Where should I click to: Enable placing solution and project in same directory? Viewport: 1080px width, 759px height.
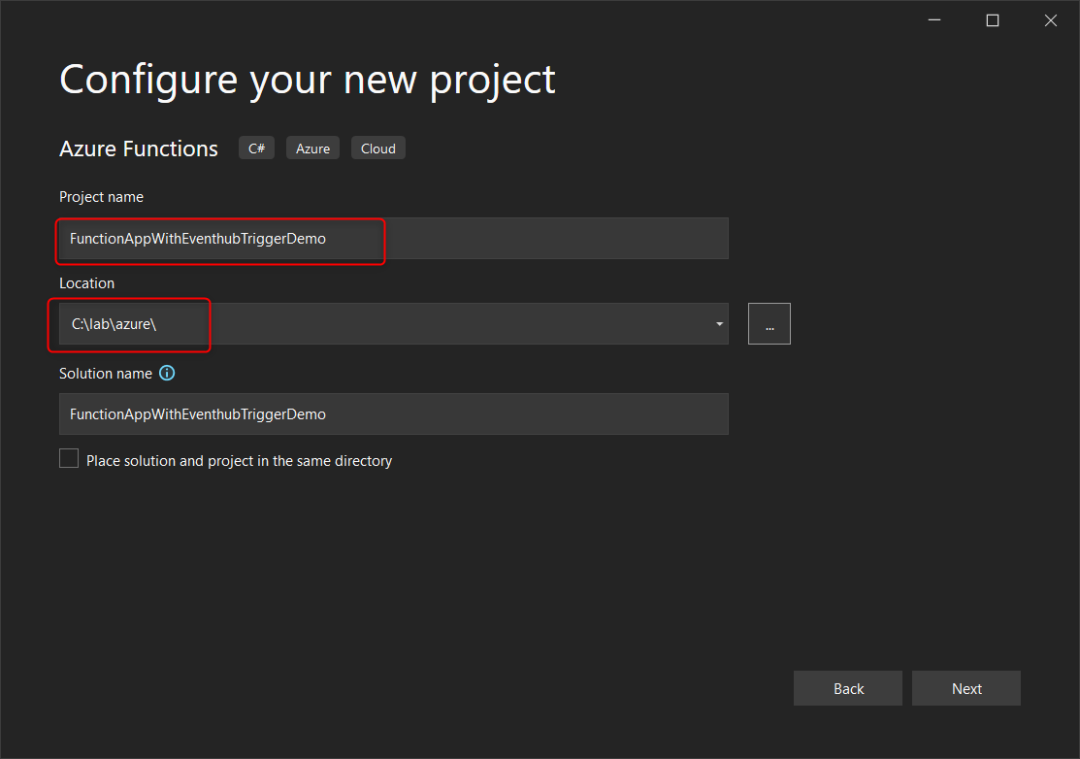tap(69, 459)
